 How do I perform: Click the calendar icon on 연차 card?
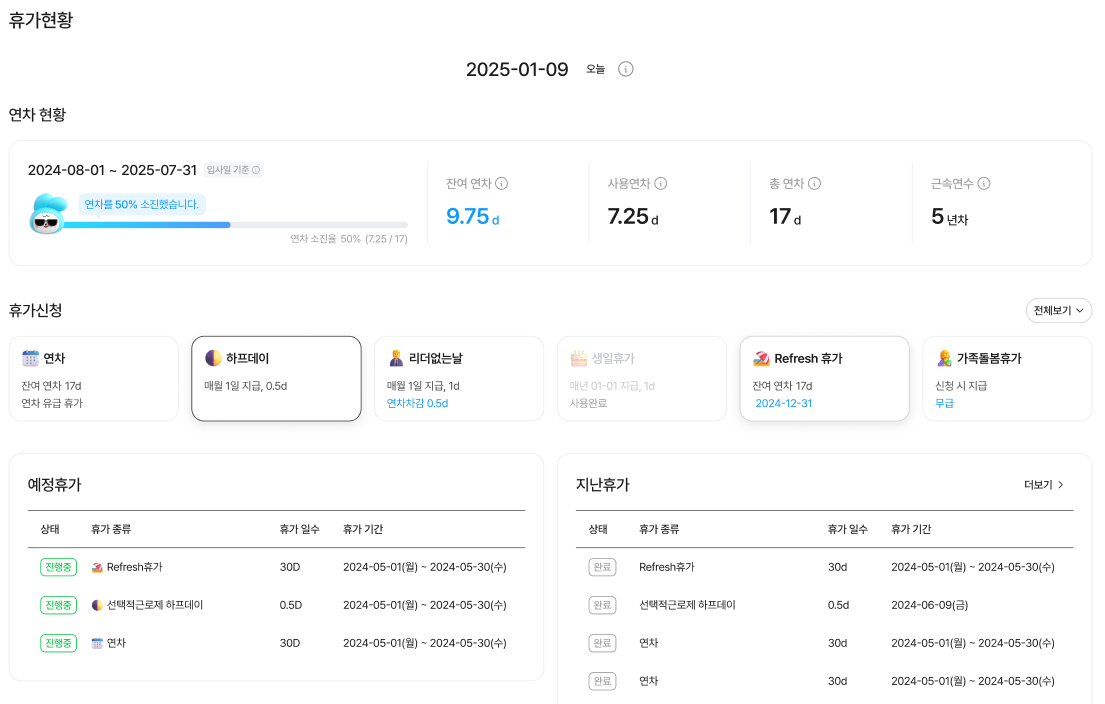30,358
